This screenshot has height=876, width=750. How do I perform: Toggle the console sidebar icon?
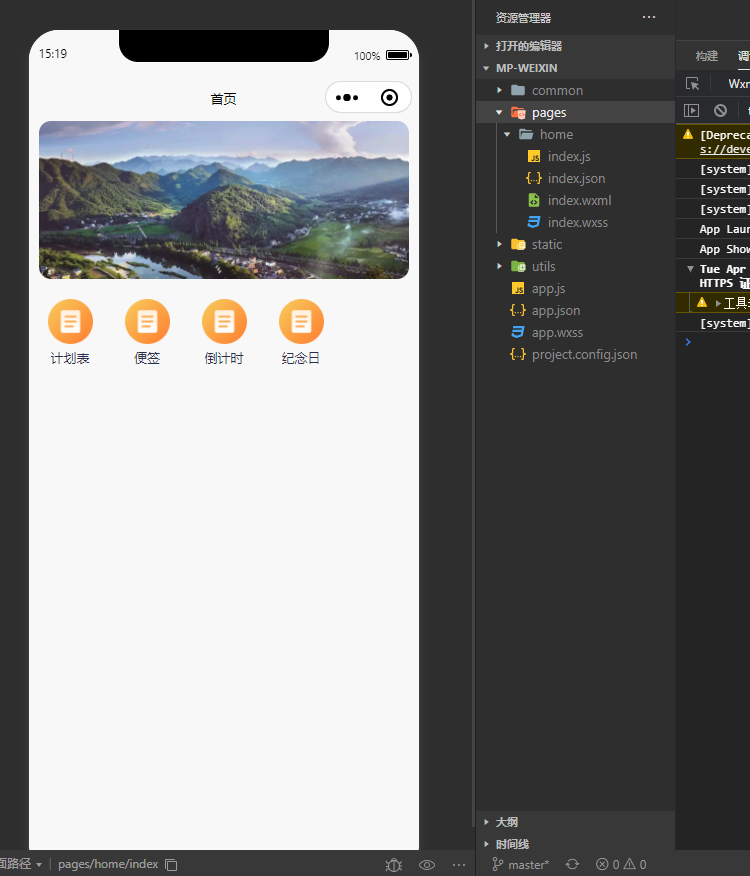pos(691,111)
